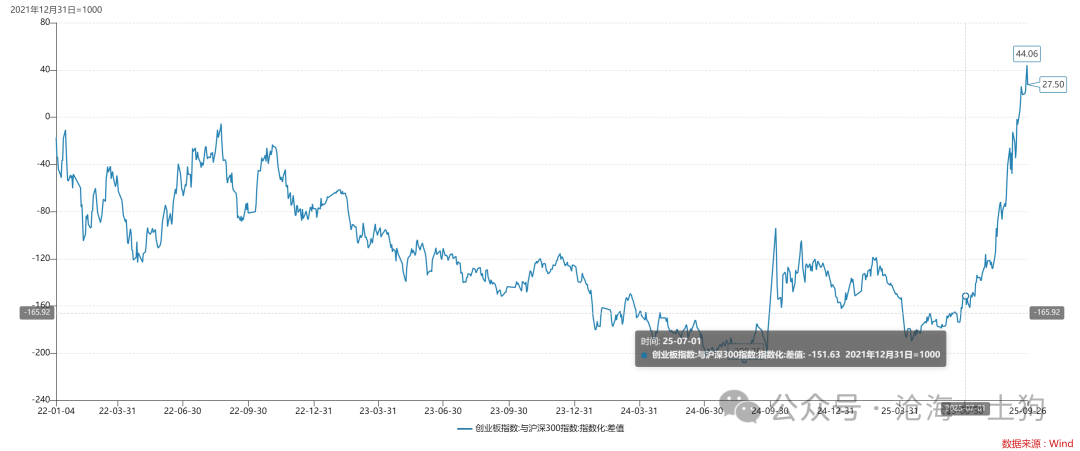Click the 44.06 peak value label
Viewport: 1080px width, 451px height.
click(1027, 53)
